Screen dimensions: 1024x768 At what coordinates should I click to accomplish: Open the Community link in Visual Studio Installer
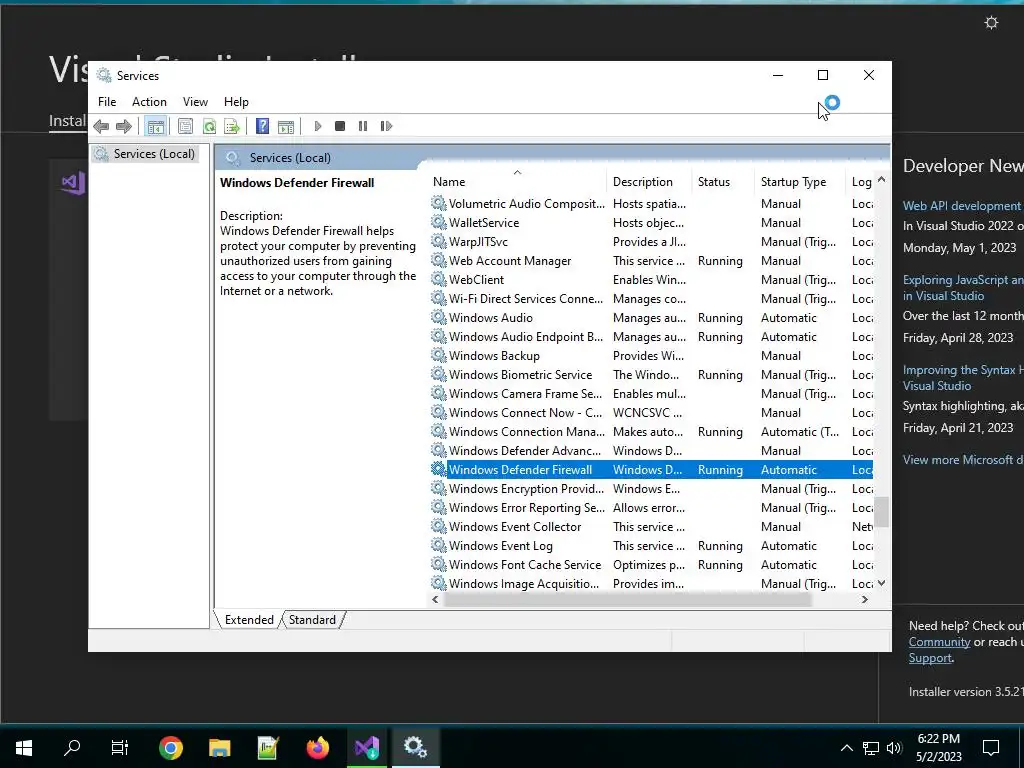click(x=939, y=642)
